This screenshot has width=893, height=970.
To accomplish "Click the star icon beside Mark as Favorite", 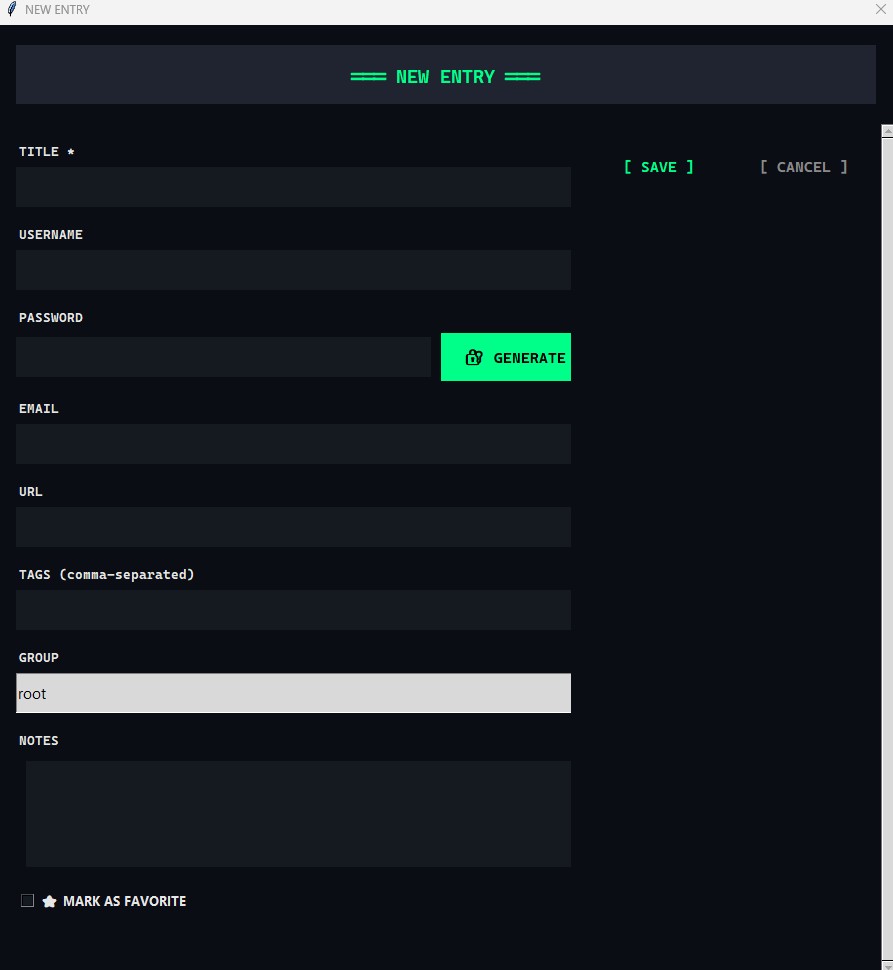I will [x=49, y=900].
